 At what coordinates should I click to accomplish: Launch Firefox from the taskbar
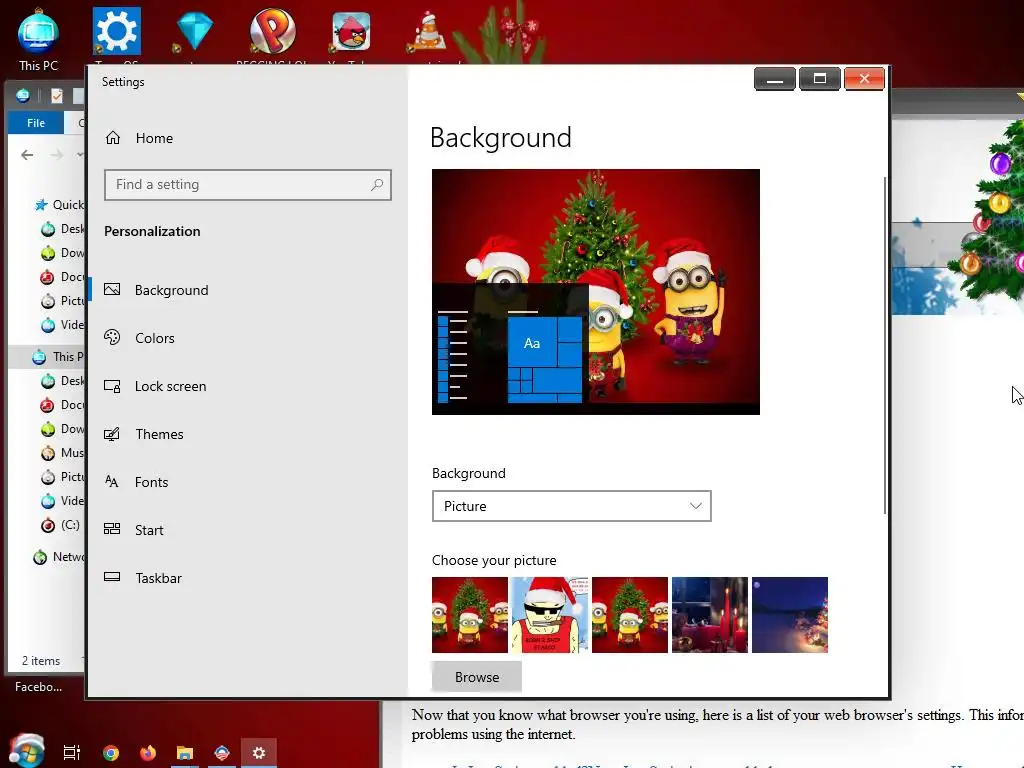[148, 753]
